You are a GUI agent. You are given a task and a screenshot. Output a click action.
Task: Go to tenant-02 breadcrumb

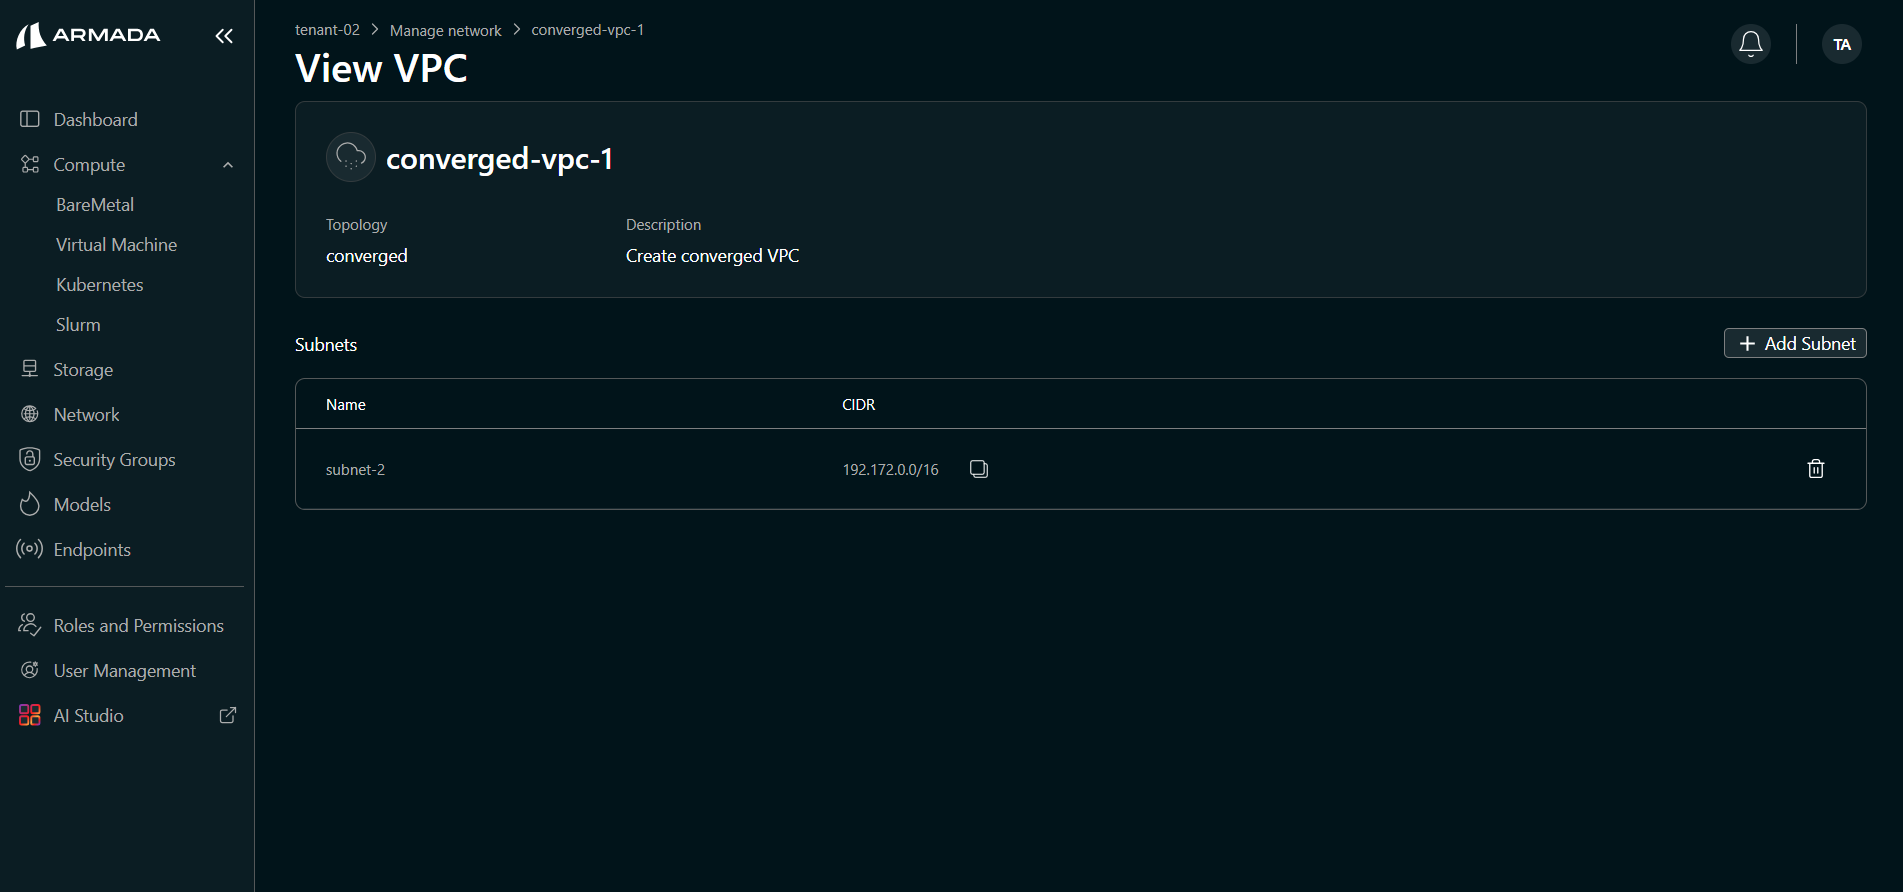click(327, 30)
